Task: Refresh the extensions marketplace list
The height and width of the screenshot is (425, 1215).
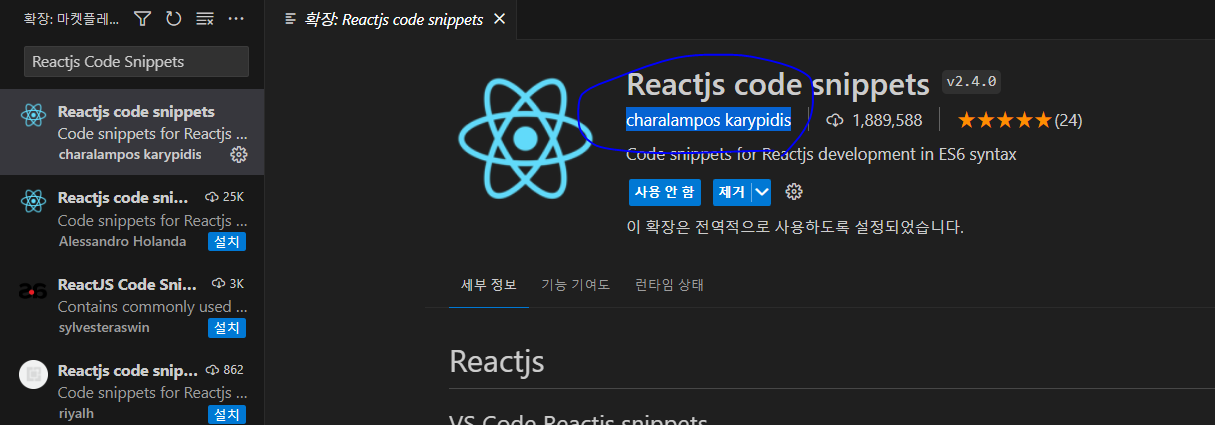Action: pos(174,18)
